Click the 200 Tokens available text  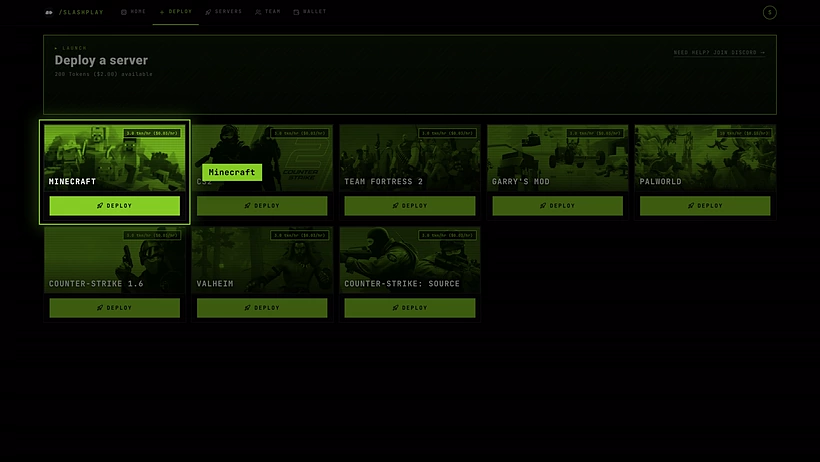(x=104, y=74)
